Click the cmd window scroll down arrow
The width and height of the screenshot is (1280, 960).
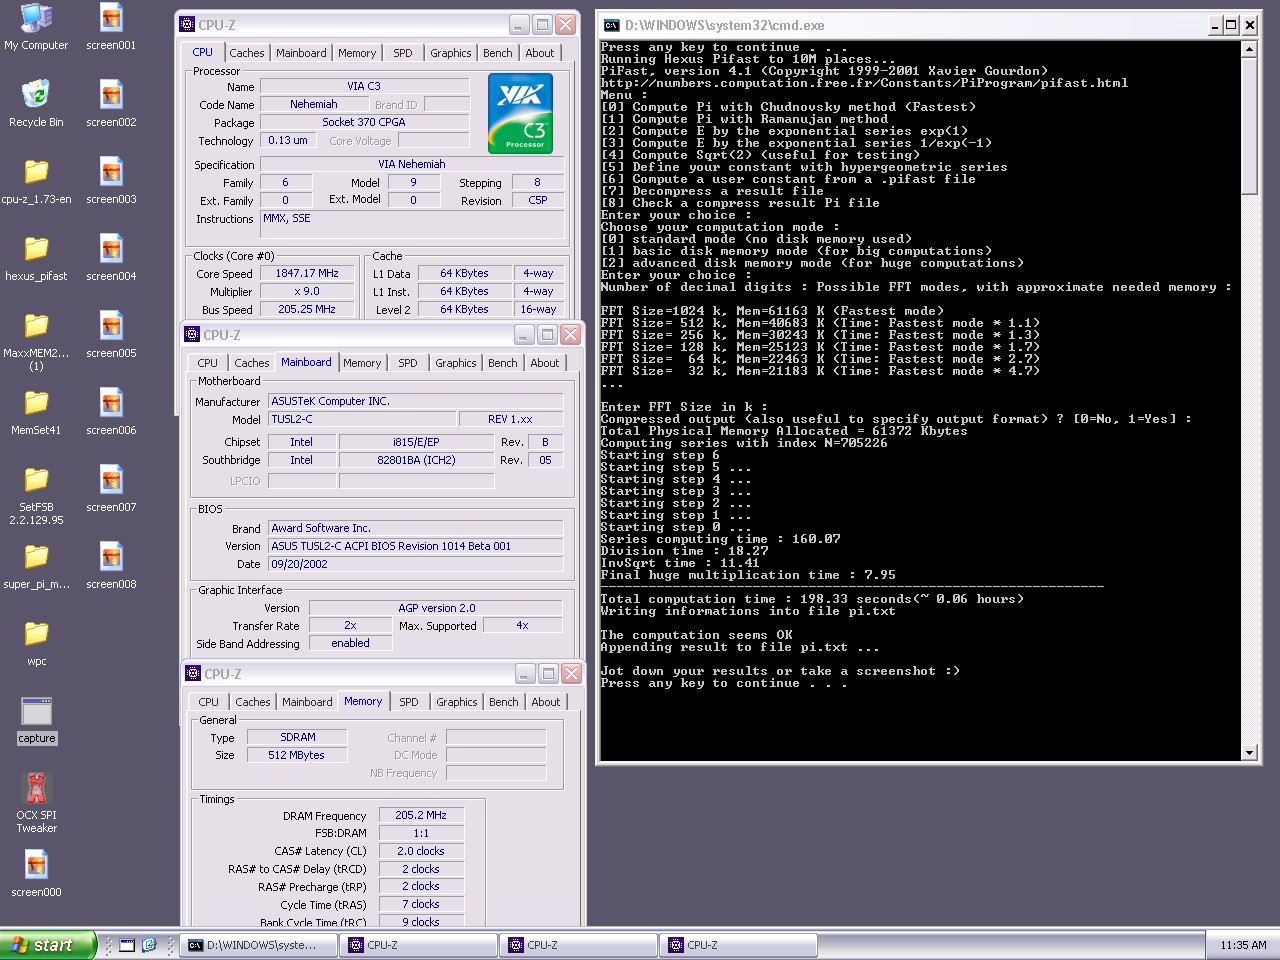1249,753
